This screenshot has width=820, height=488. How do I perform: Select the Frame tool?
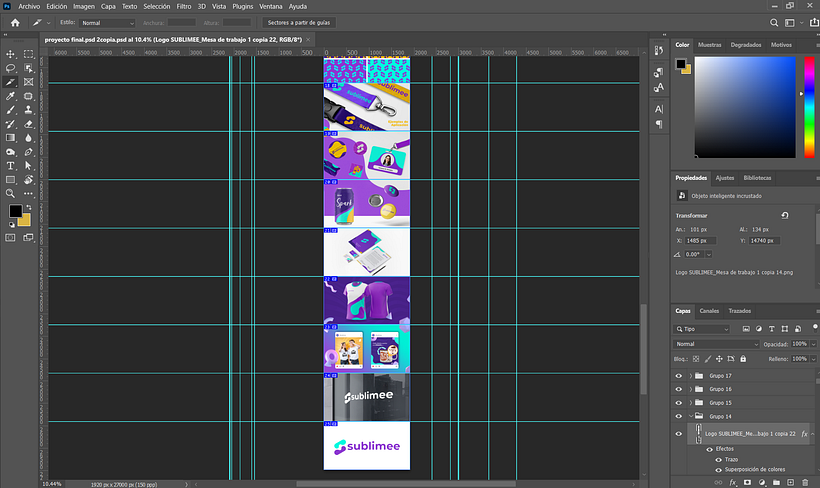tap(28, 82)
